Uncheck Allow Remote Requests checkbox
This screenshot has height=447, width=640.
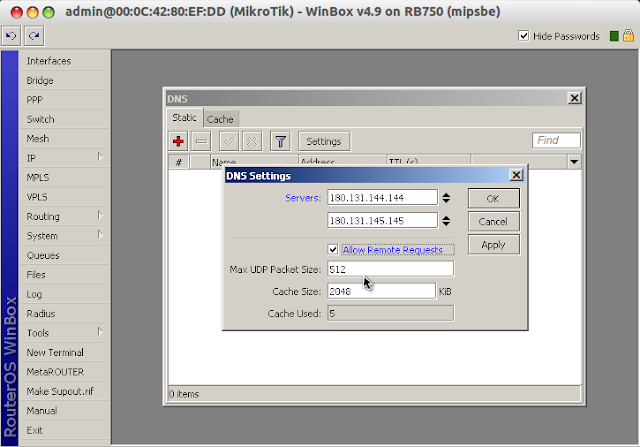click(333, 249)
